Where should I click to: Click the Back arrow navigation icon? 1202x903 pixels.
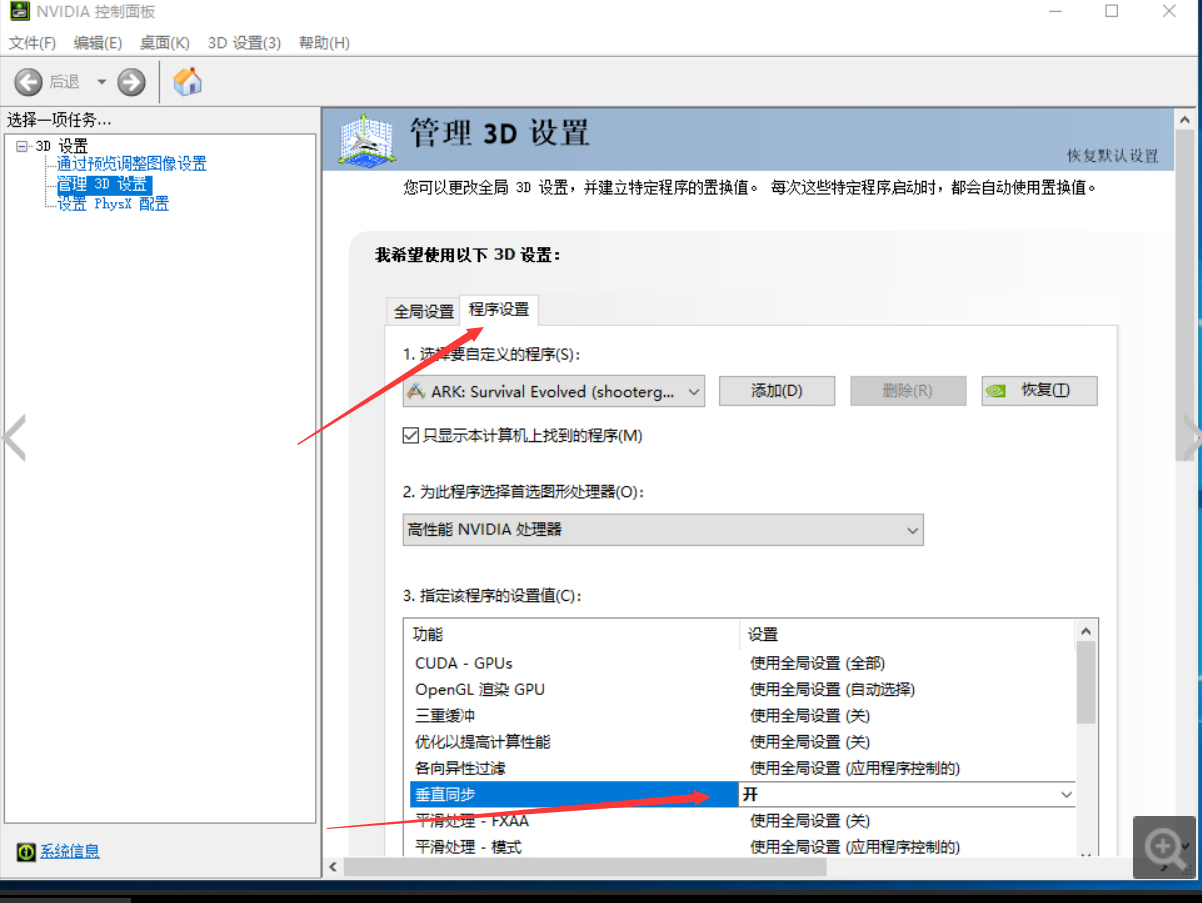(x=29, y=82)
